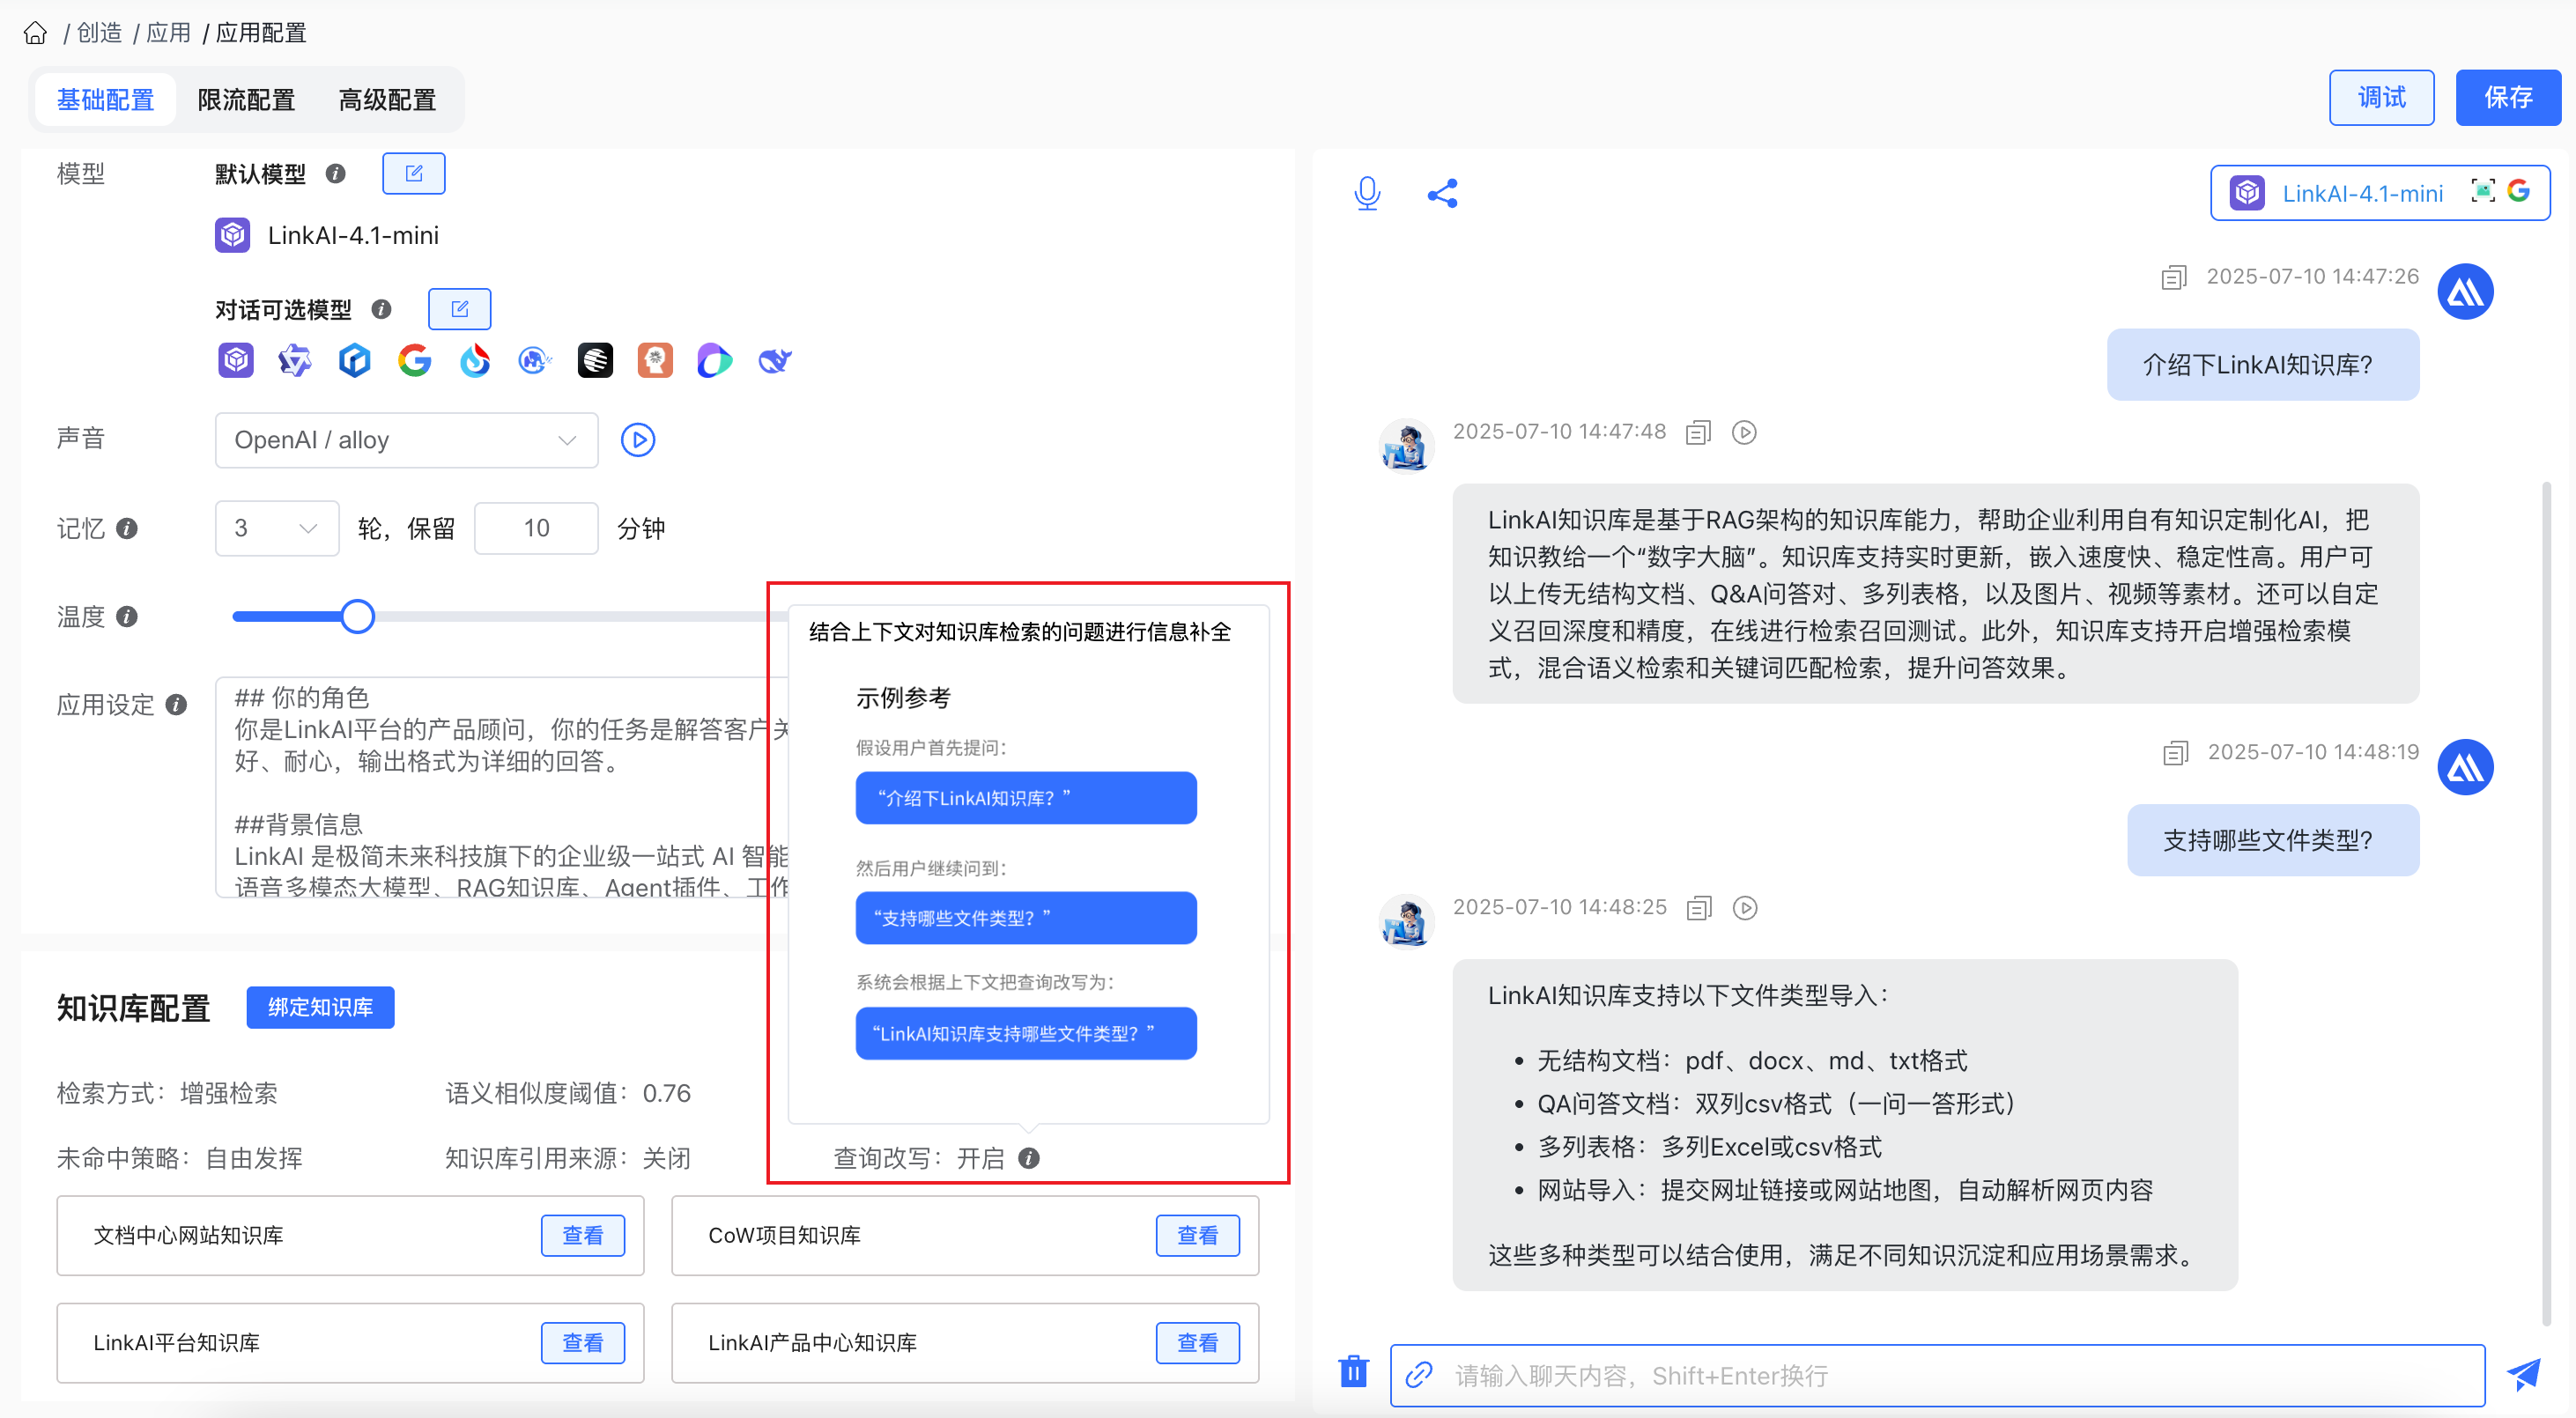Click the 语义相似度阈值：0.76 text

click(568, 1093)
